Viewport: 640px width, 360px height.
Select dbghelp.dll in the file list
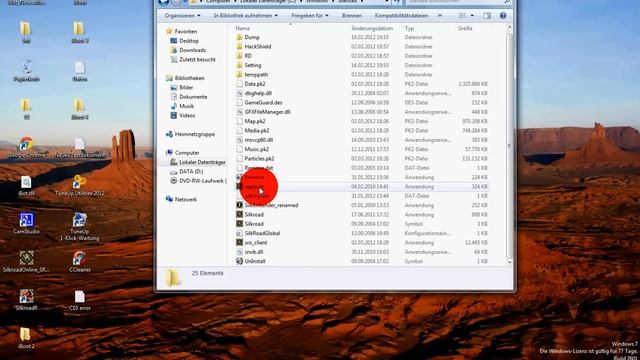point(258,93)
